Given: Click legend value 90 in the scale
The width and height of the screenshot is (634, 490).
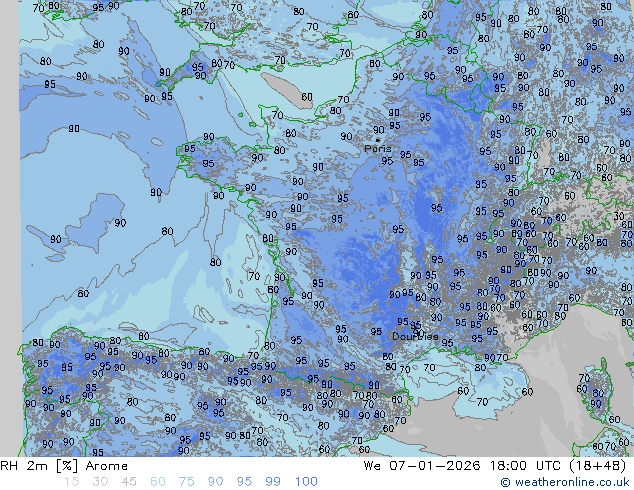Looking at the screenshot, I should pos(215,482).
